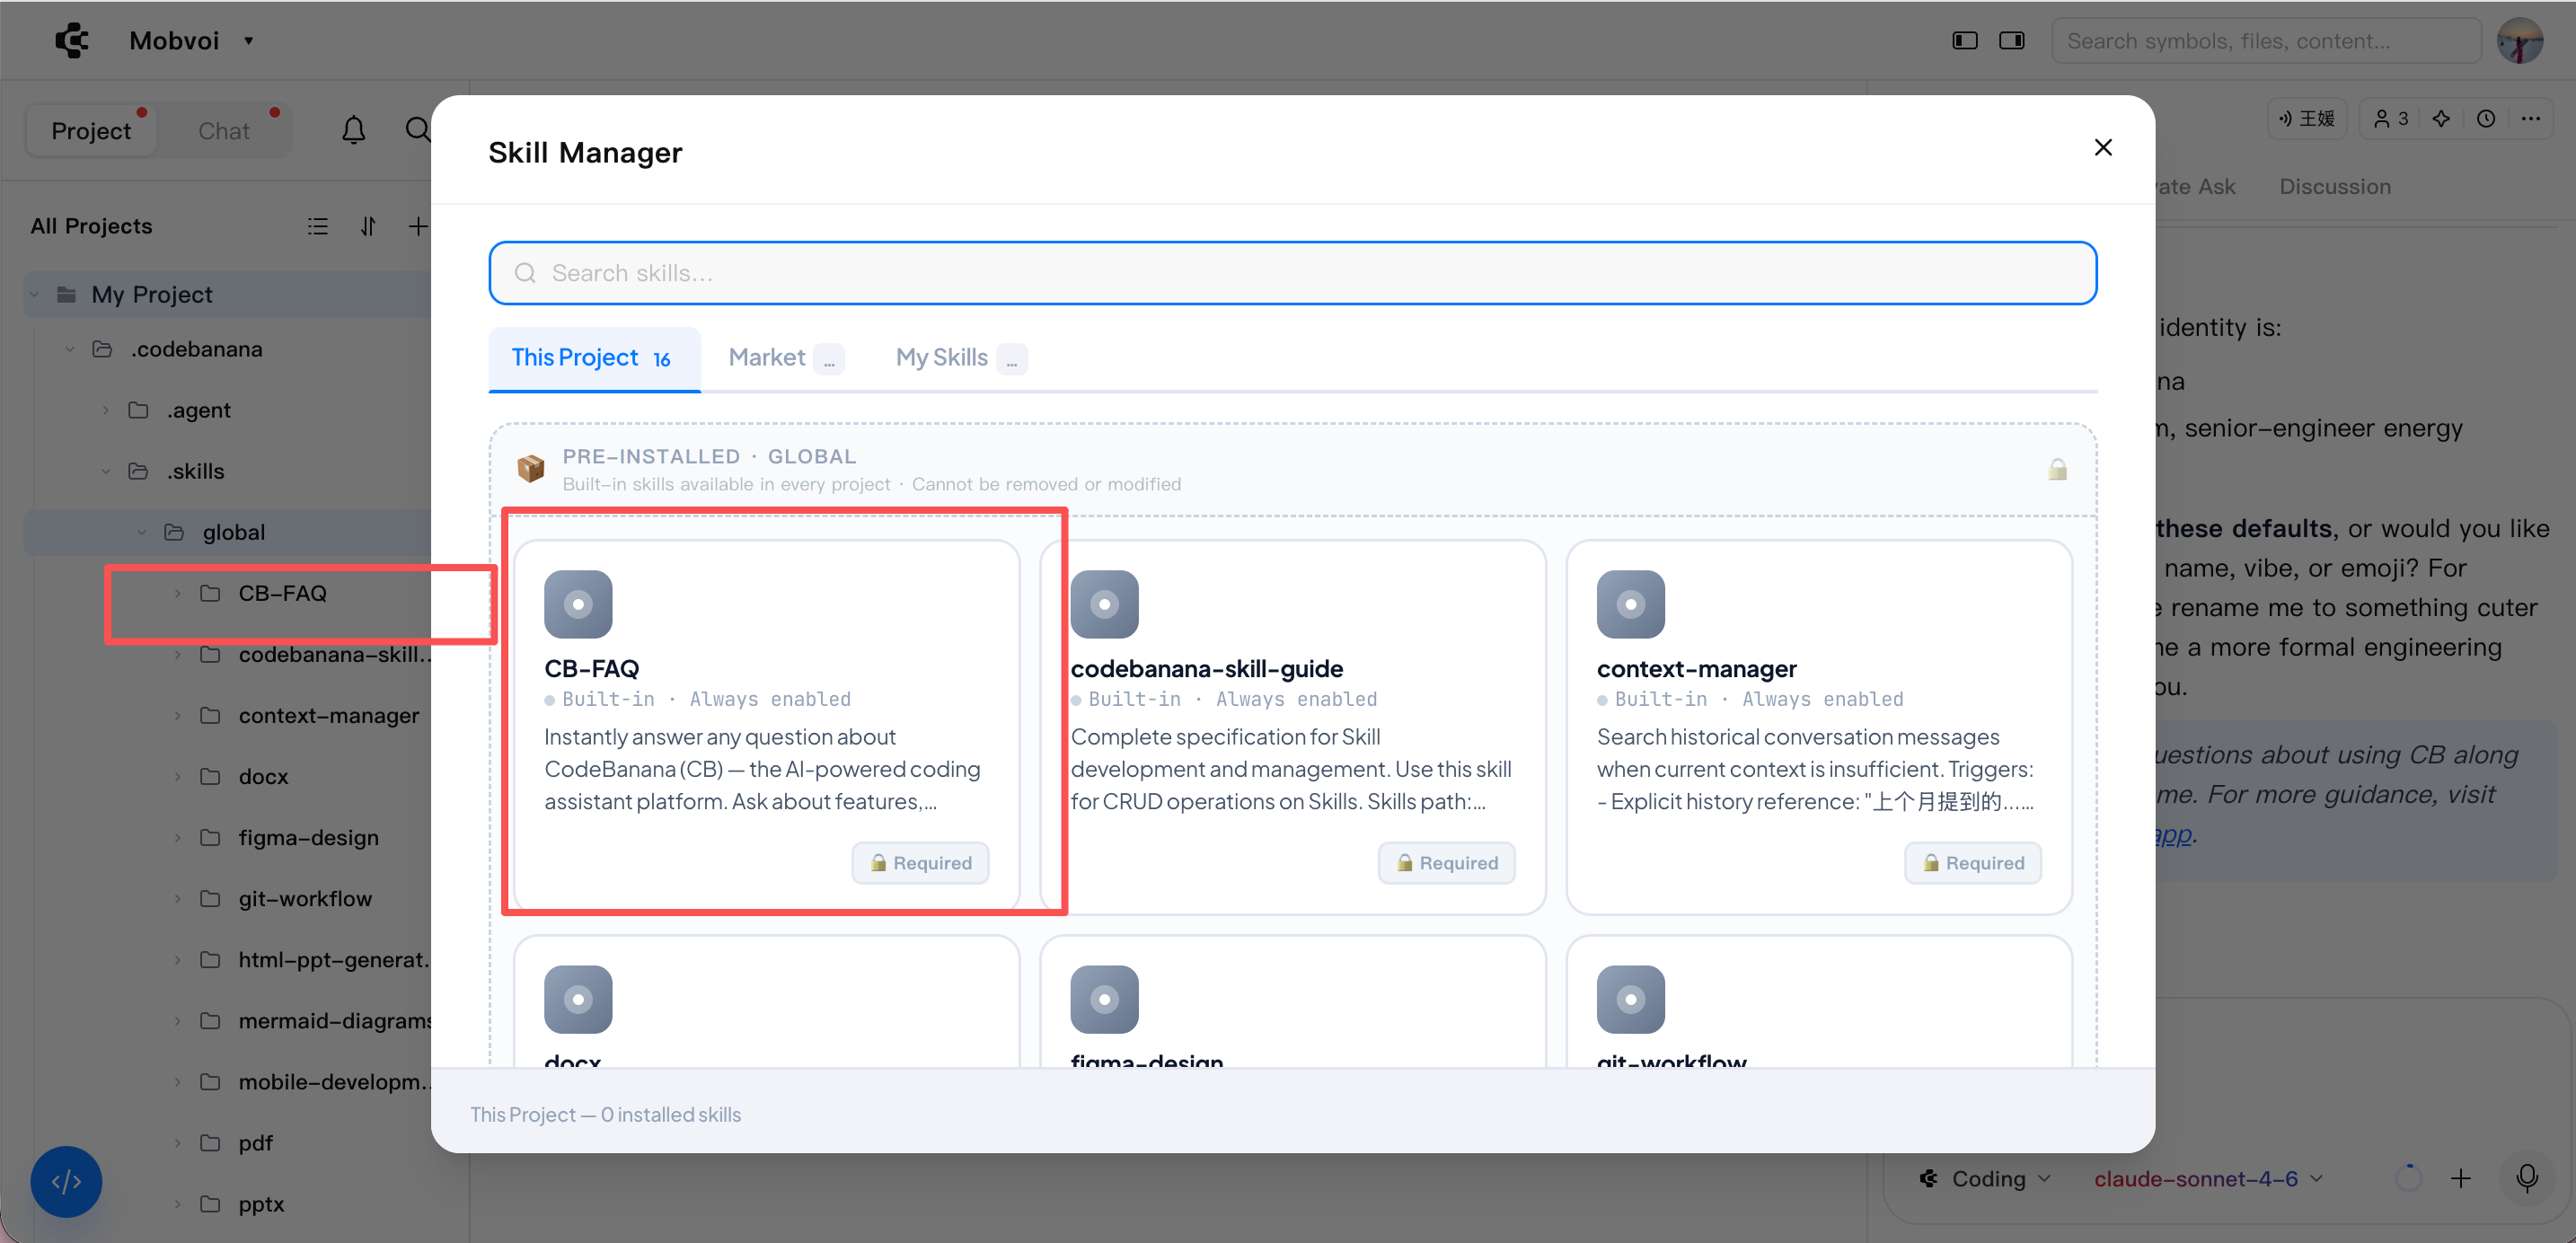Image resolution: width=2576 pixels, height=1243 pixels.
Task: Open the My Skills tab
Action: click(x=961, y=358)
